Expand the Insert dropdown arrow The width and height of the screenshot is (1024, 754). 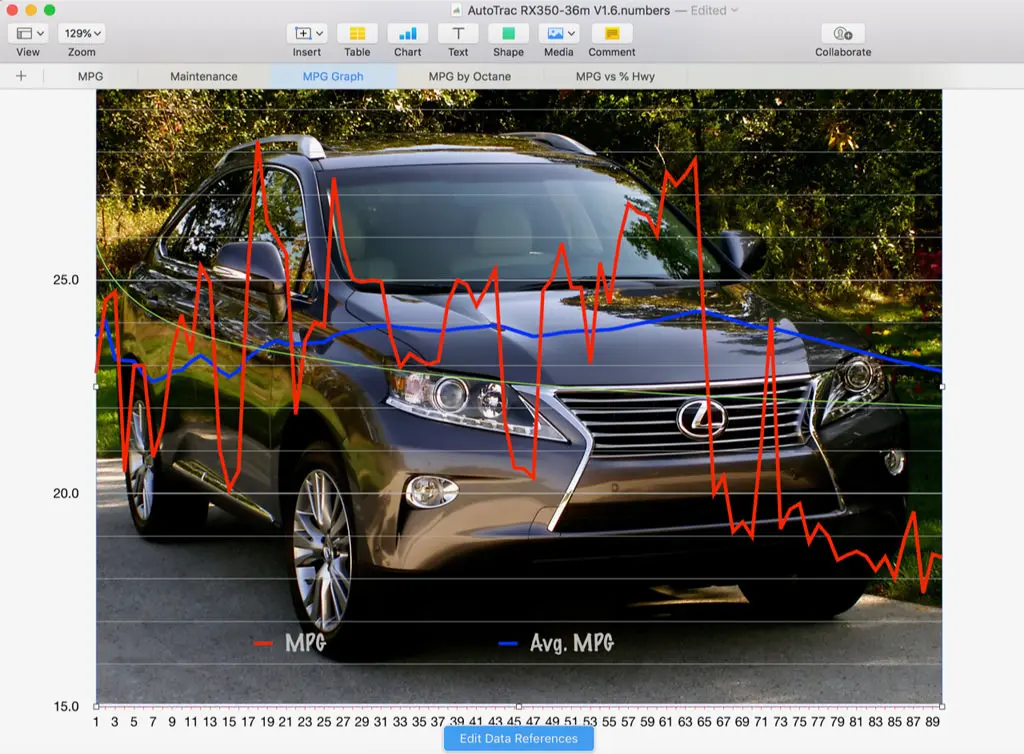[x=319, y=33]
